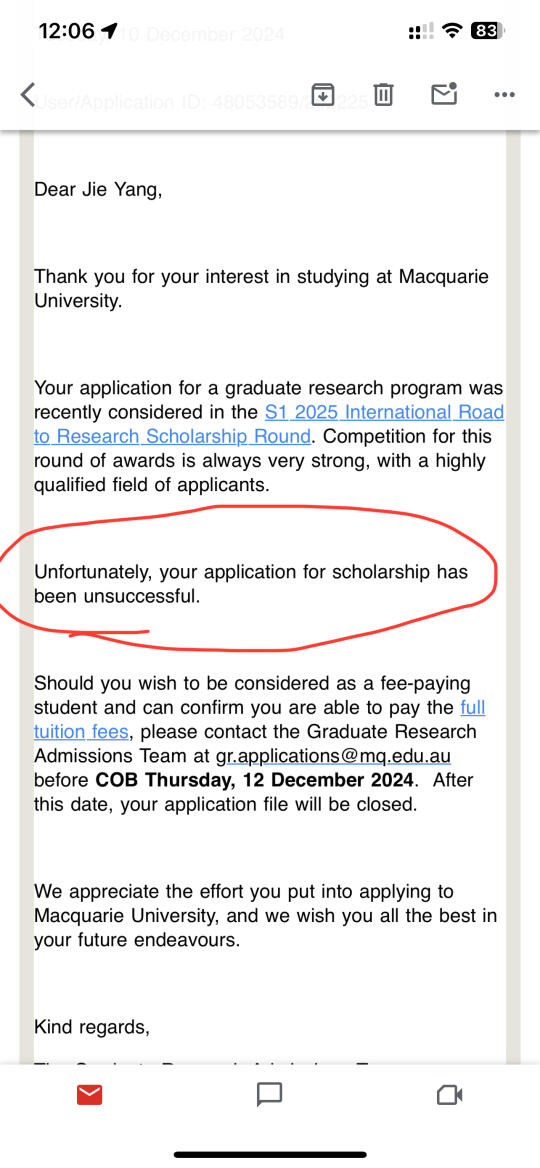Archive this email with the box icon

click(x=323, y=95)
